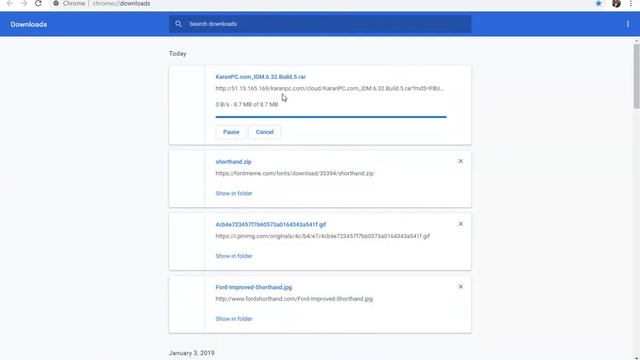Viewport: 640px width, 360px height.
Task: Cancel the KaranPC IDM download
Action: [x=264, y=132]
